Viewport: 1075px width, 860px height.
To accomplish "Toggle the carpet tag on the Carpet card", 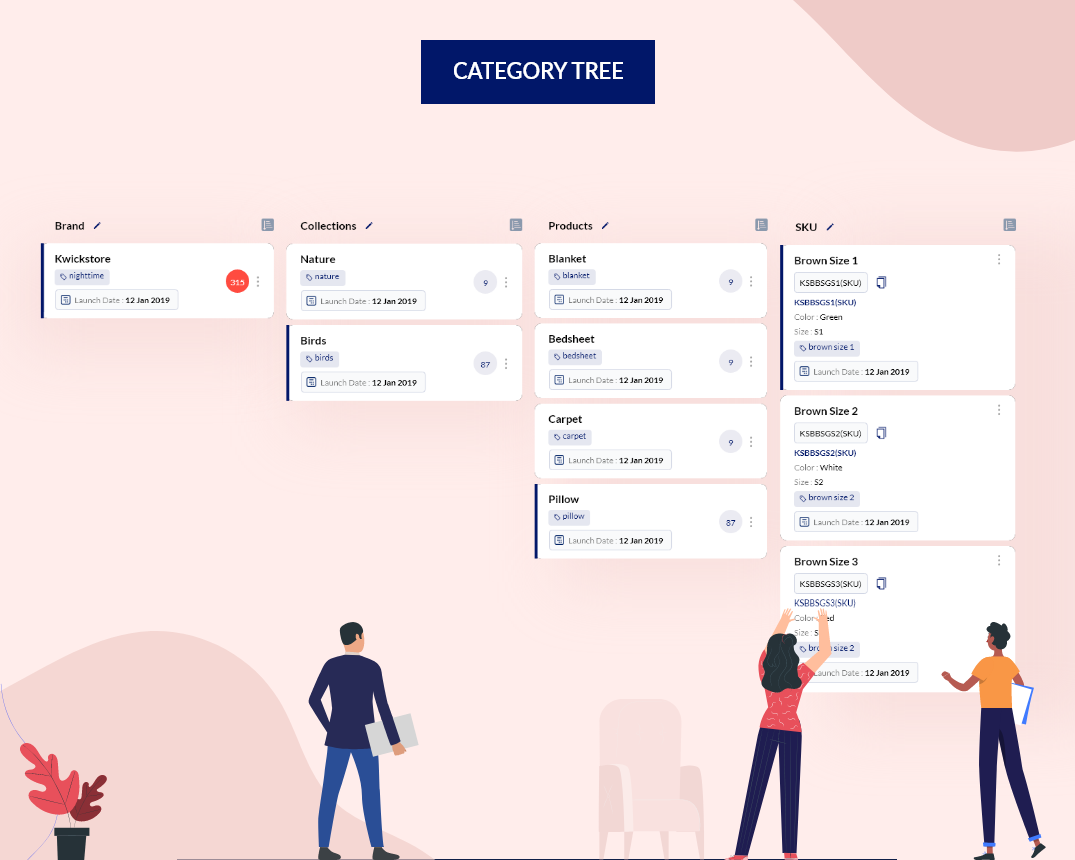I will (569, 436).
